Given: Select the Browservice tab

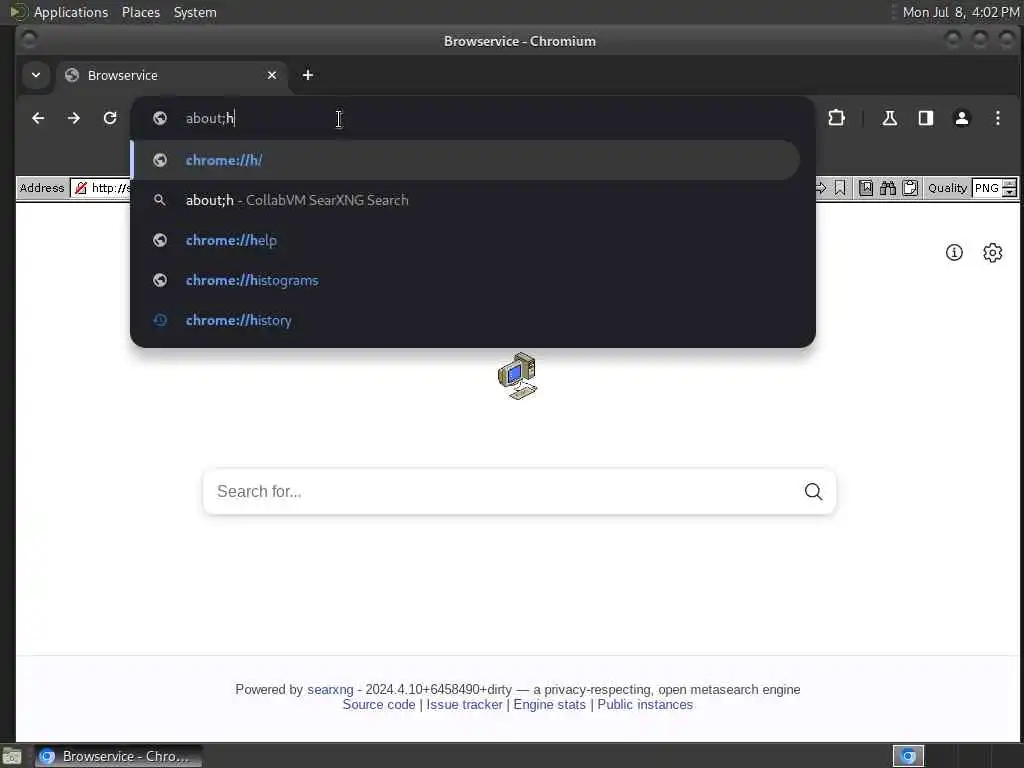Looking at the screenshot, I should click(172, 75).
